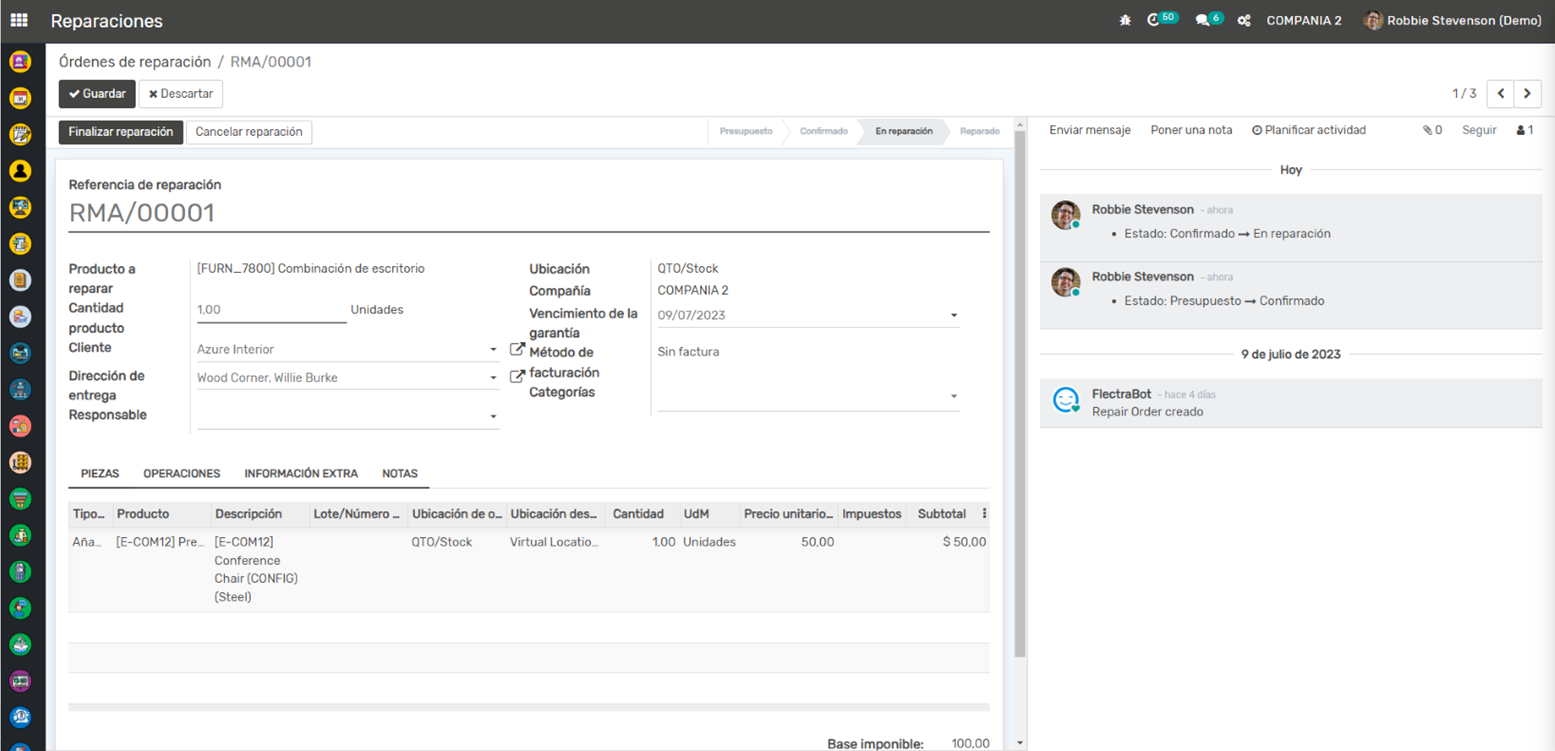Click Reparado status stage
Viewport: 1555px width, 751px height.
(979, 131)
